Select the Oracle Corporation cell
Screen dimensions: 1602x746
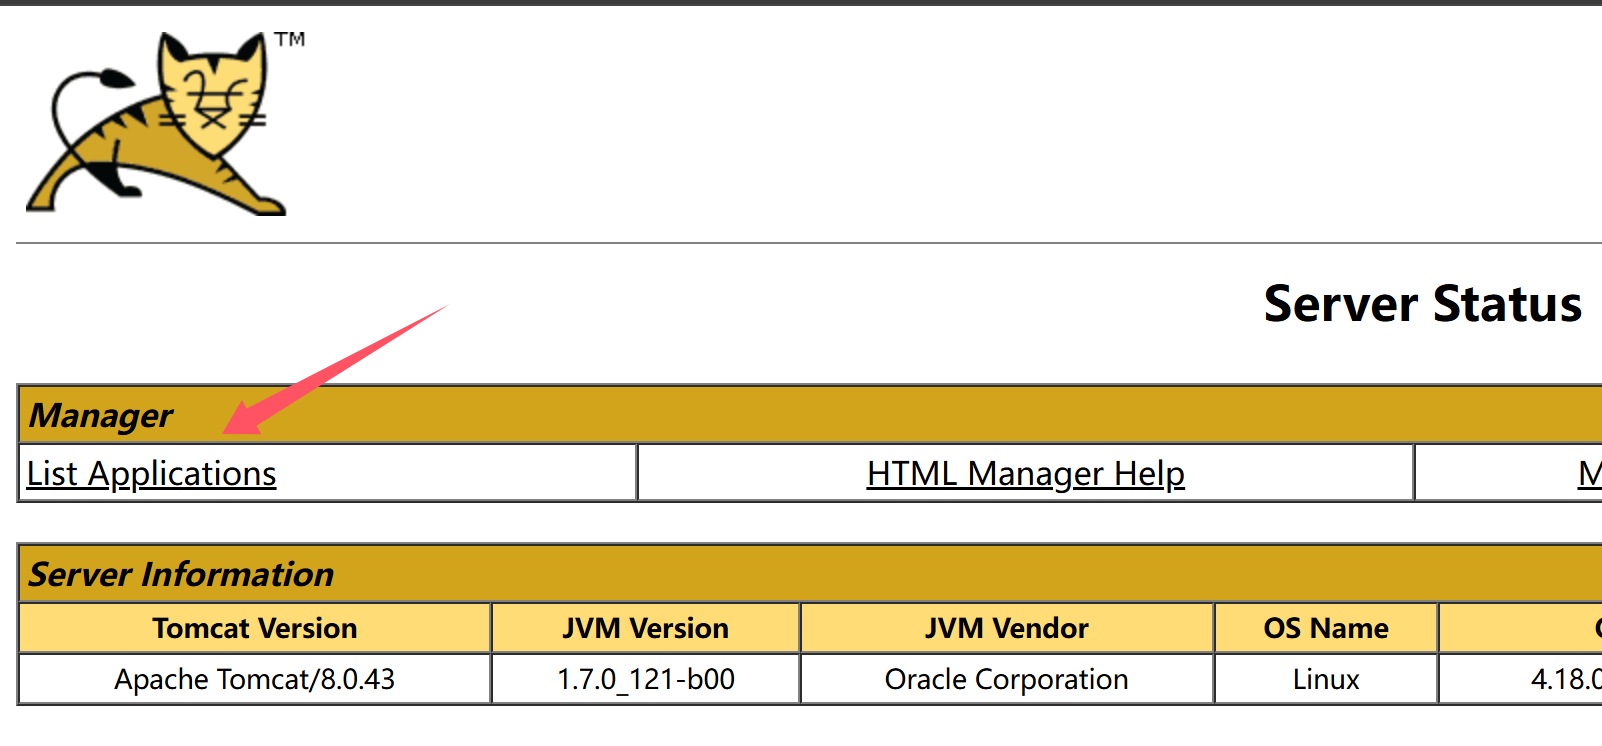click(1006, 679)
